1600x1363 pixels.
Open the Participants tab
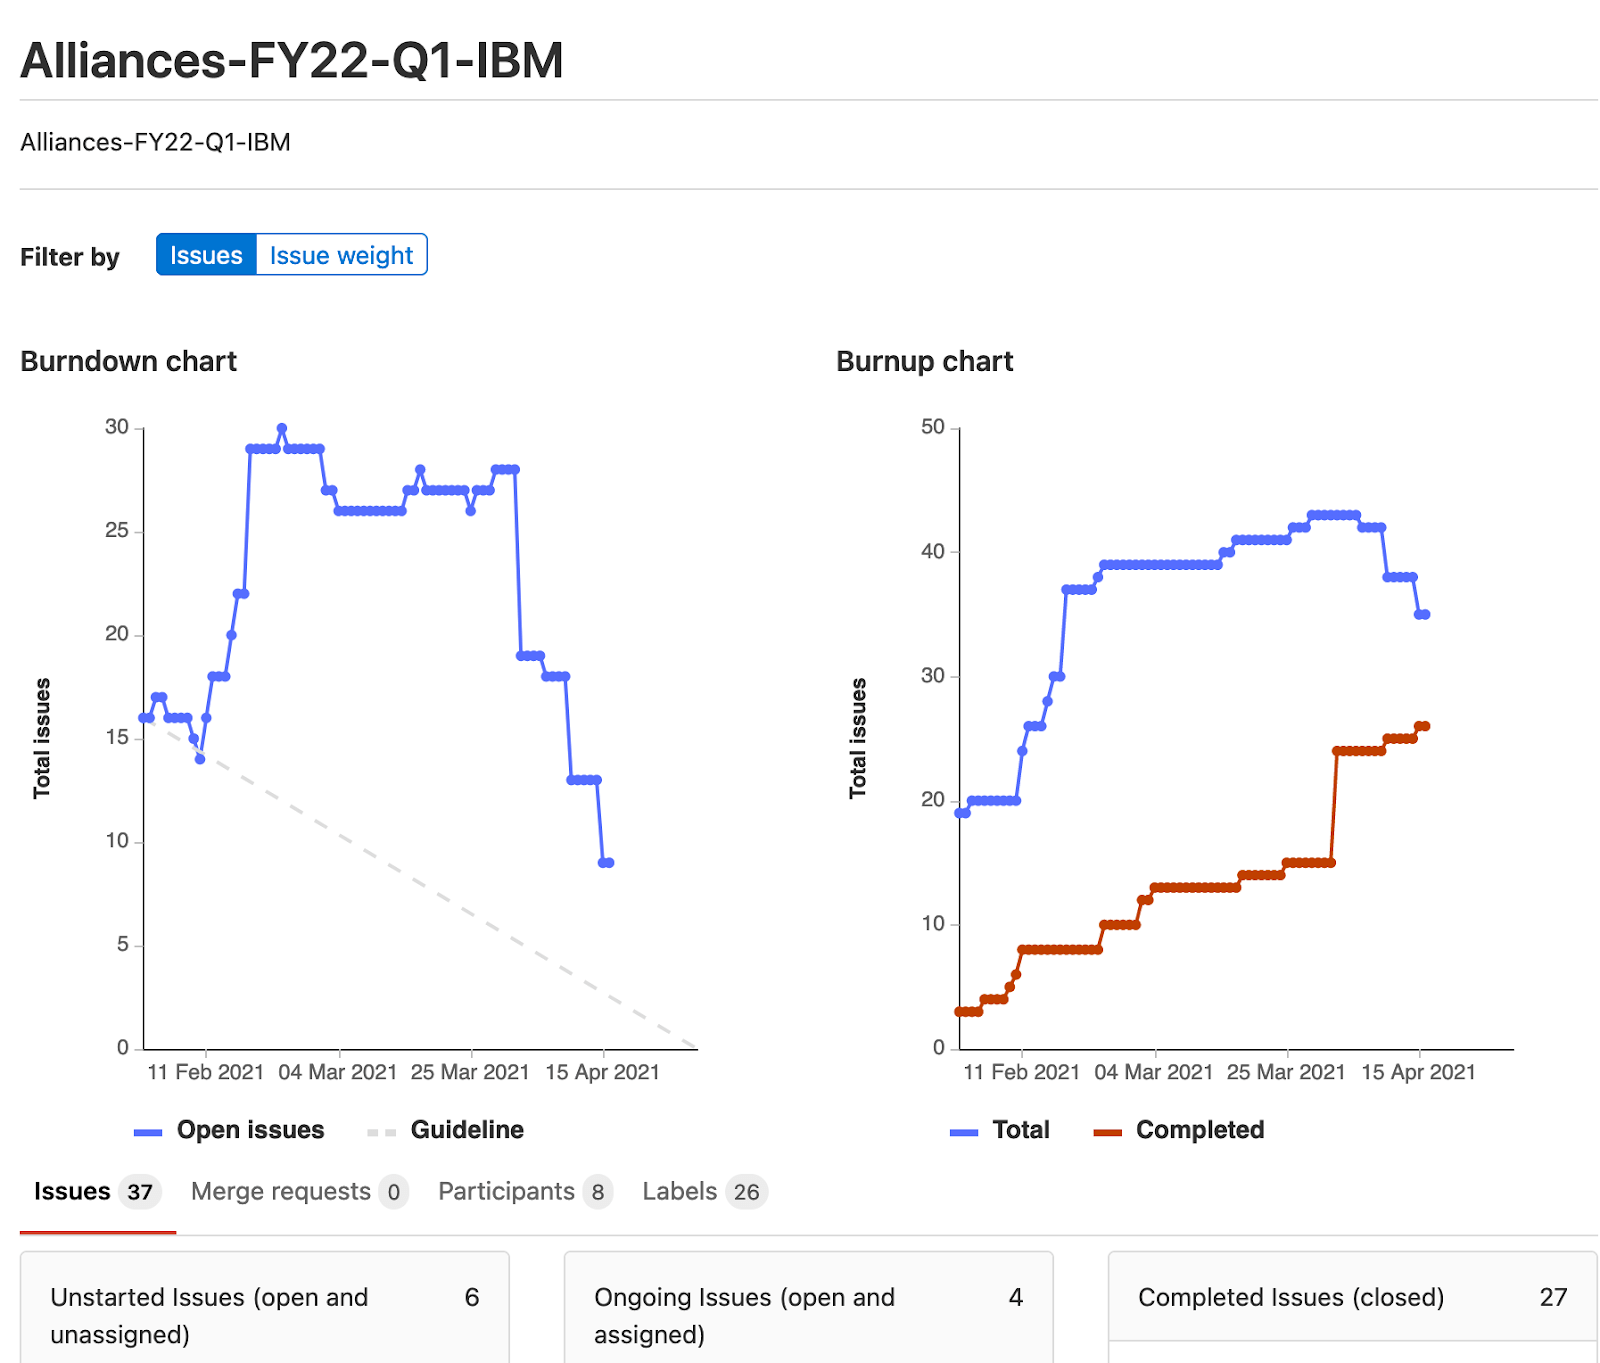point(523,1192)
